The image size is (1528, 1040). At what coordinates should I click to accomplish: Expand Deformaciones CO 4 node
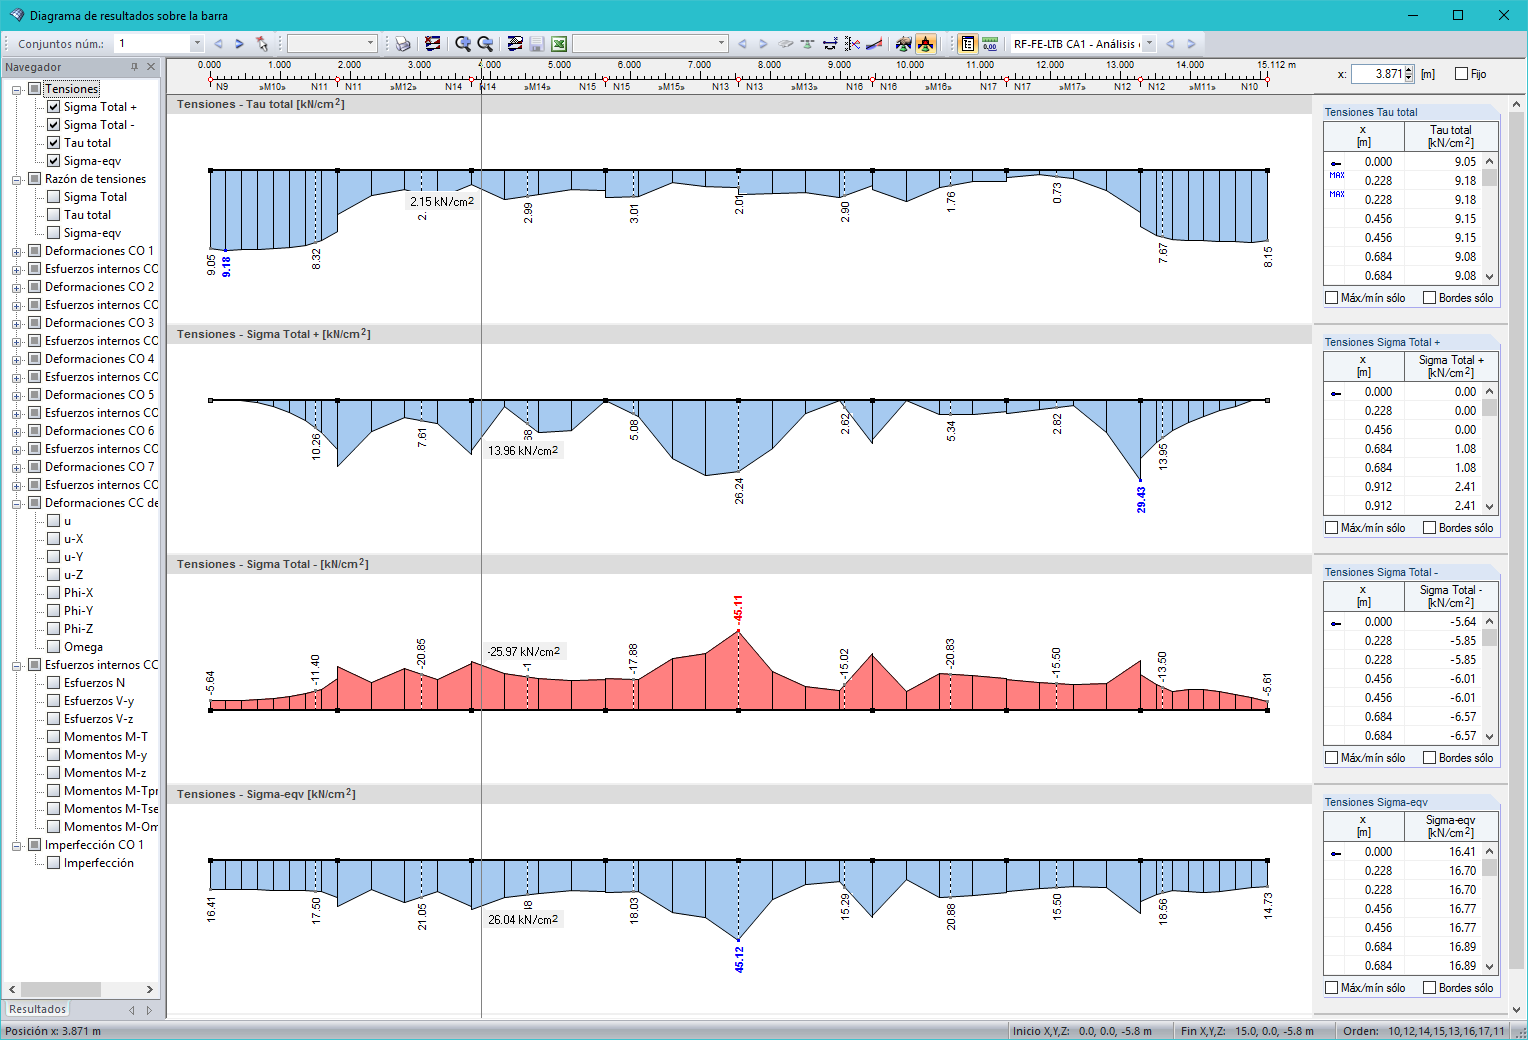[x=17, y=359]
